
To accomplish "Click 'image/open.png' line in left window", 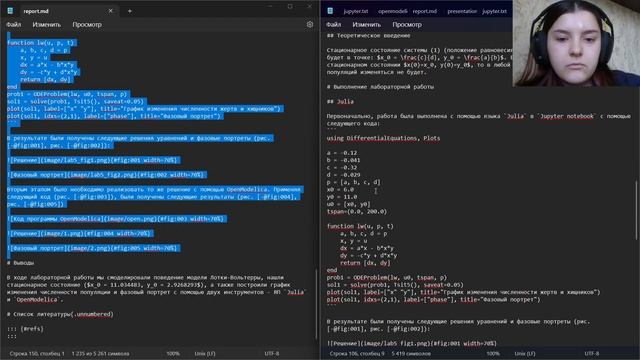I will pyautogui.click(x=117, y=219).
